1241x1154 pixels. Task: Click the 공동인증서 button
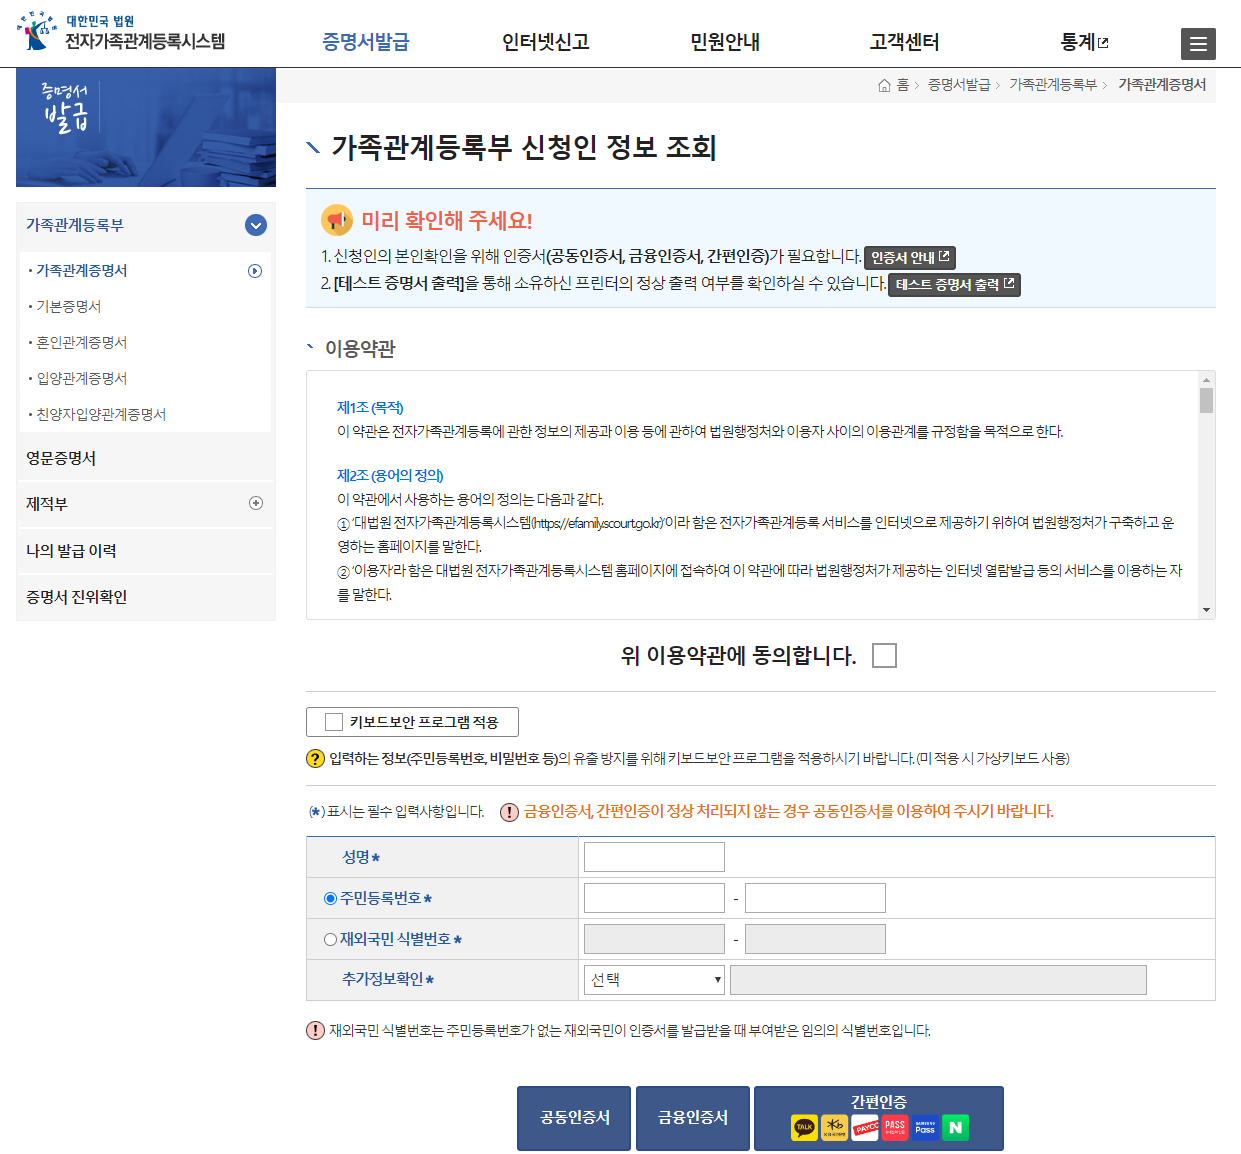click(573, 1118)
